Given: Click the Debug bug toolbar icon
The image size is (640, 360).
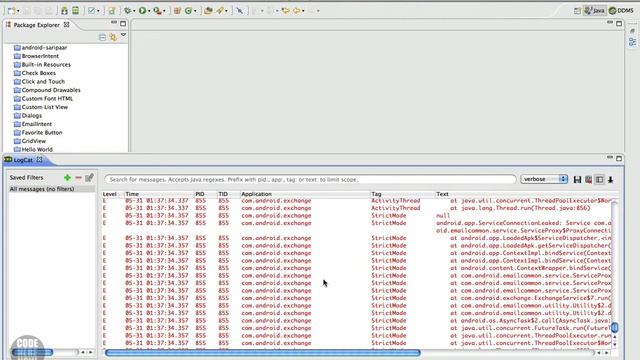Looking at the screenshot, I should 128,11.
